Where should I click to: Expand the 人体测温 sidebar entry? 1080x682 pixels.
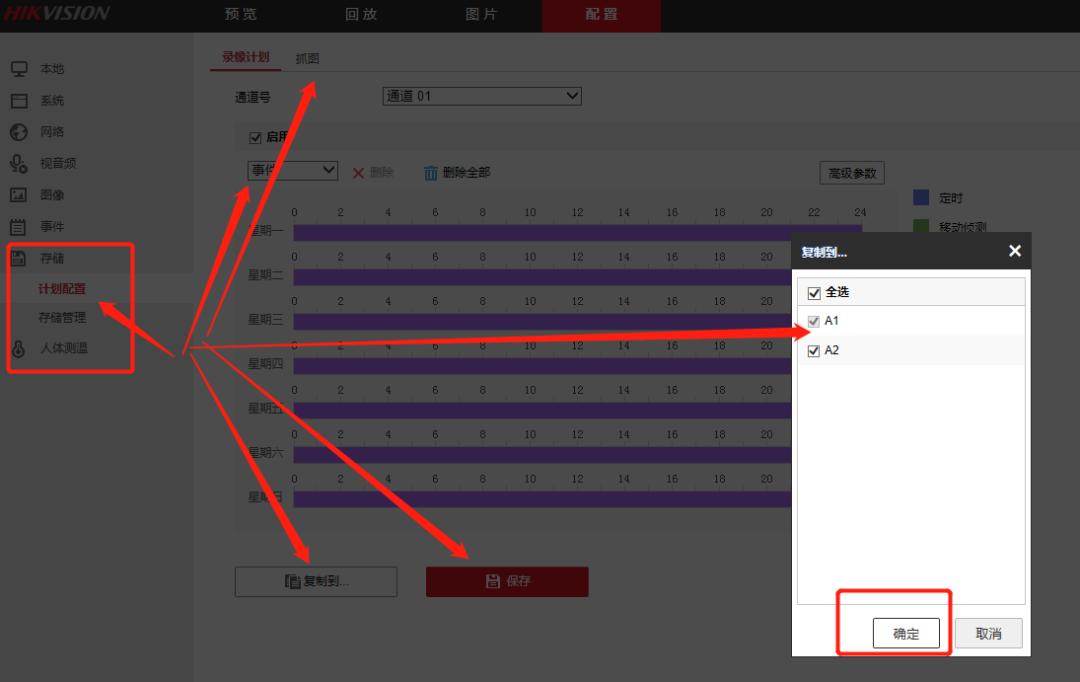[x=62, y=349]
